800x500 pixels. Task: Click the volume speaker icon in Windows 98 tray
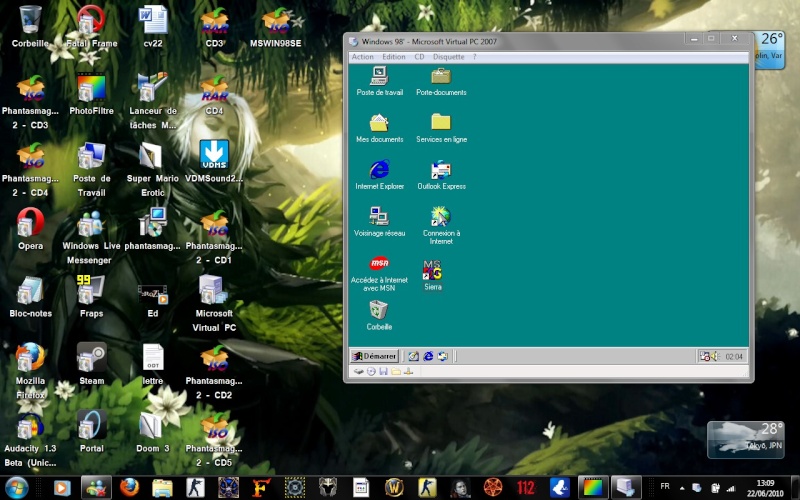tap(714, 356)
